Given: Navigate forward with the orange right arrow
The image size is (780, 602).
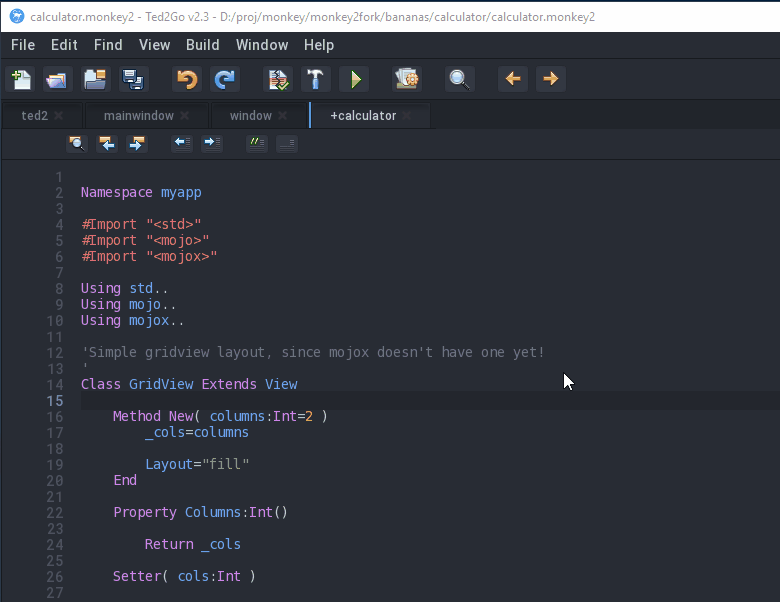Looking at the screenshot, I should (x=550, y=79).
